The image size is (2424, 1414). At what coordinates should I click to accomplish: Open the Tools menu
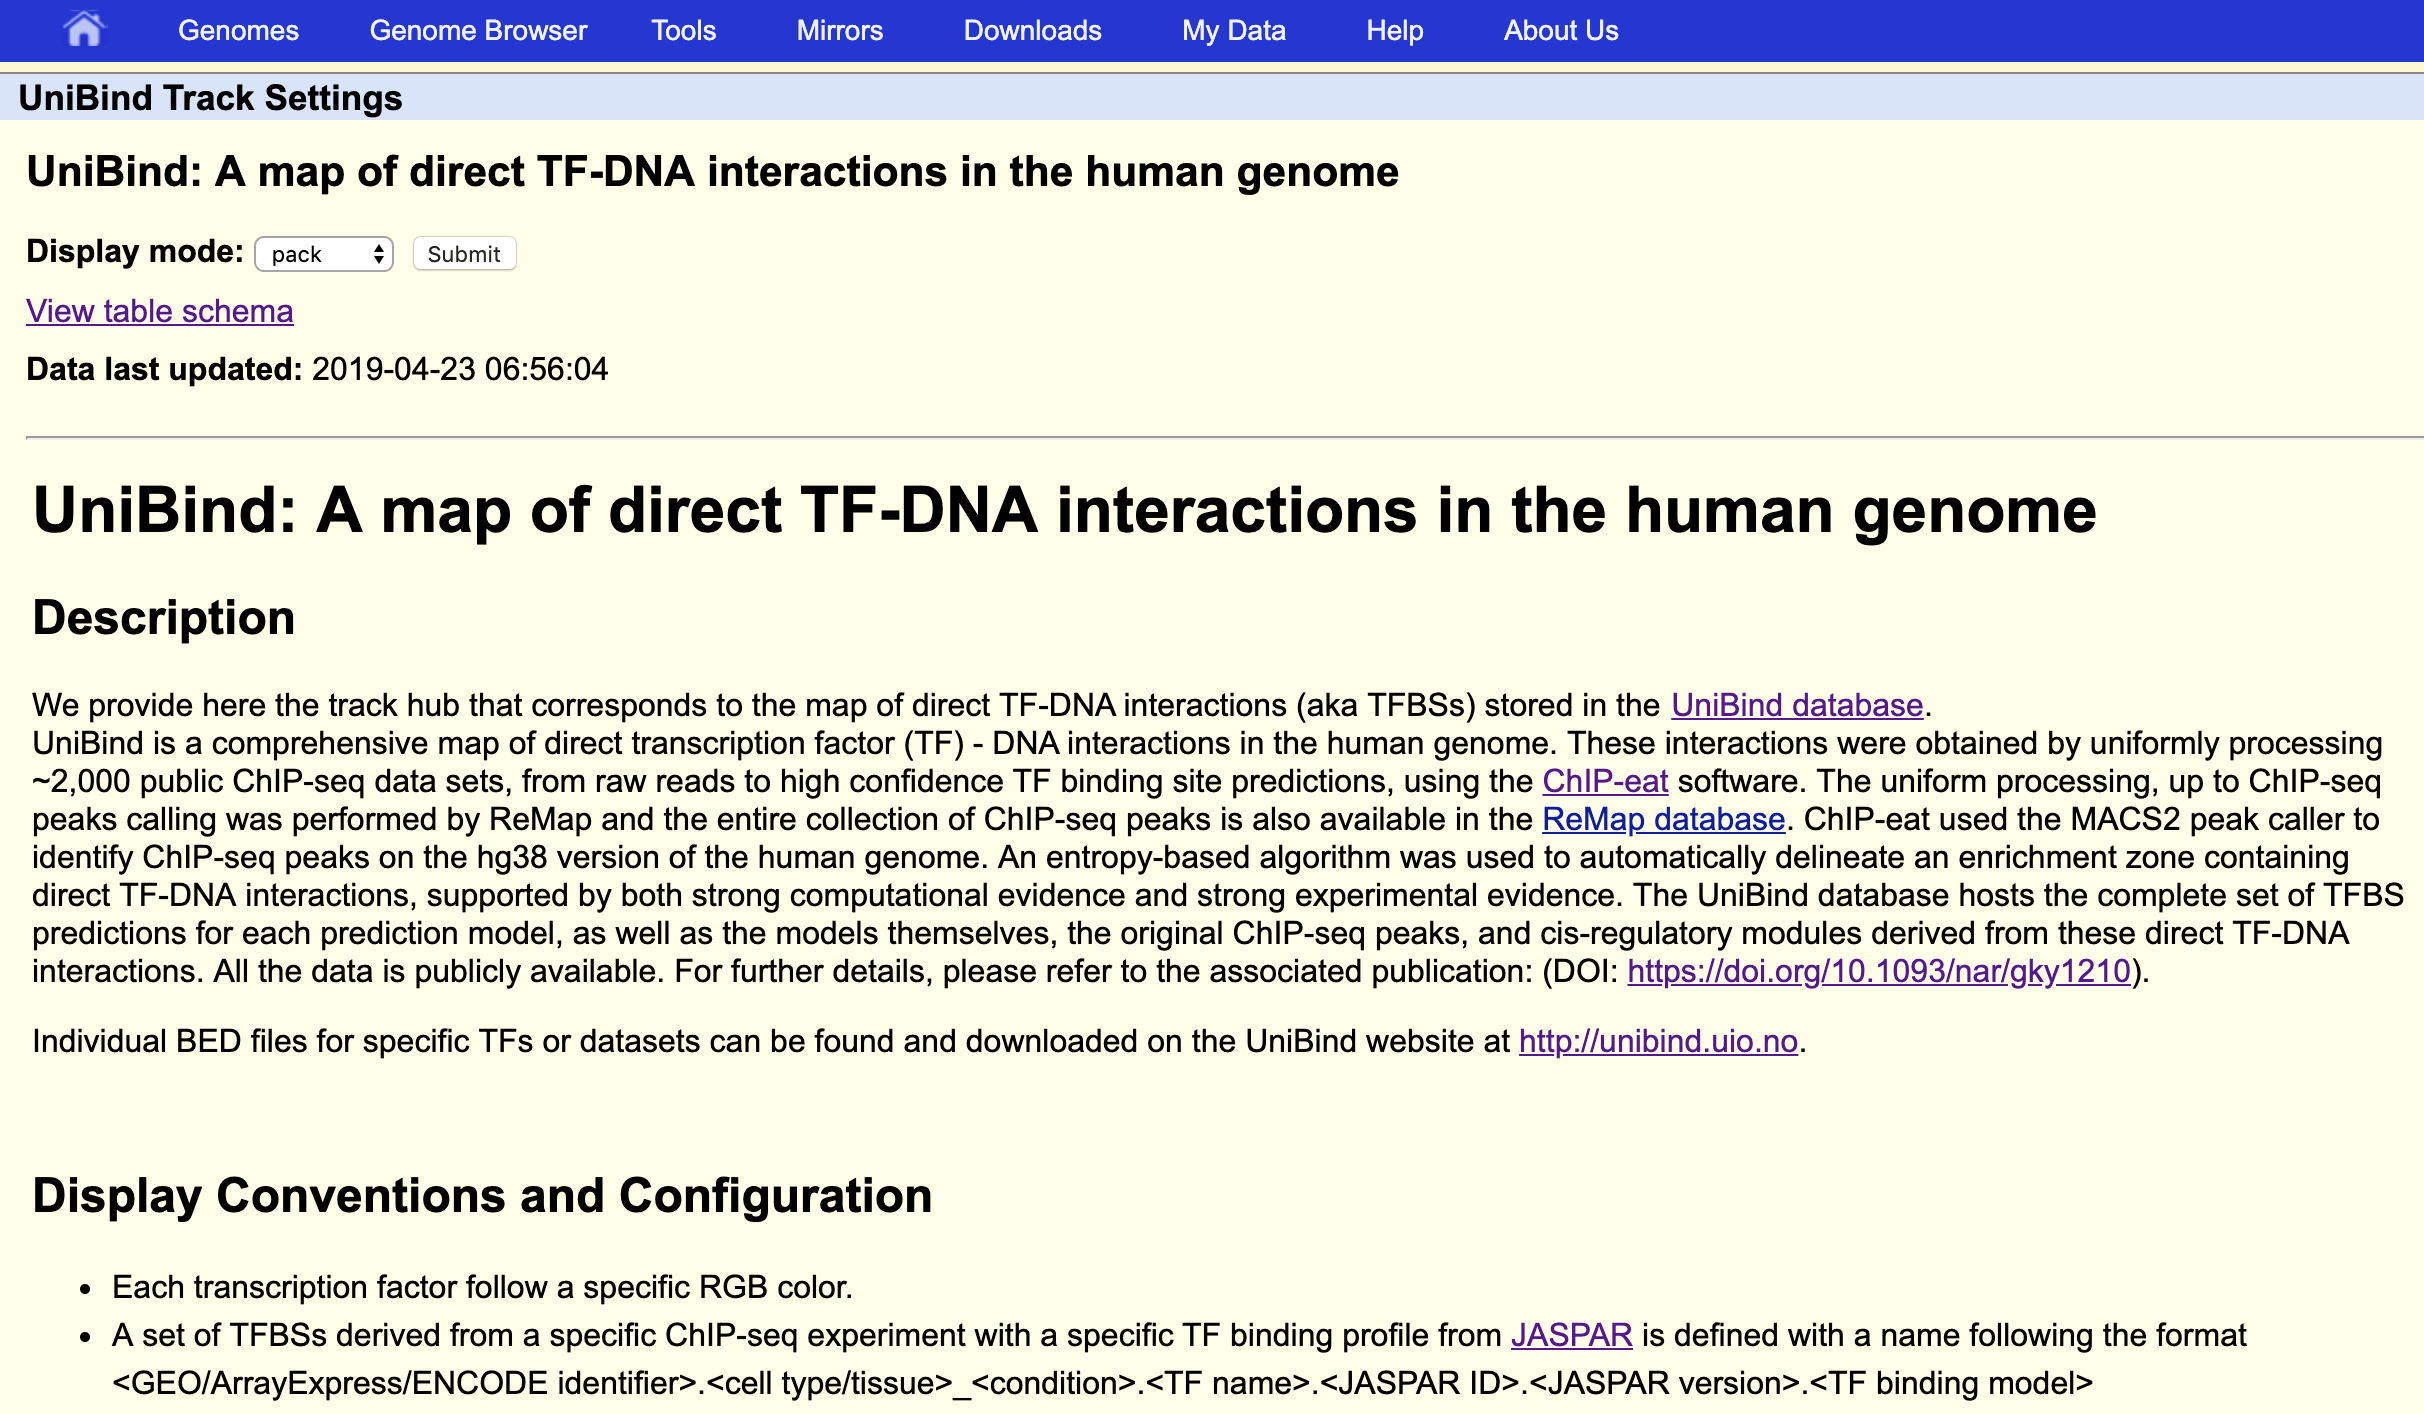[x=683, y=31]
